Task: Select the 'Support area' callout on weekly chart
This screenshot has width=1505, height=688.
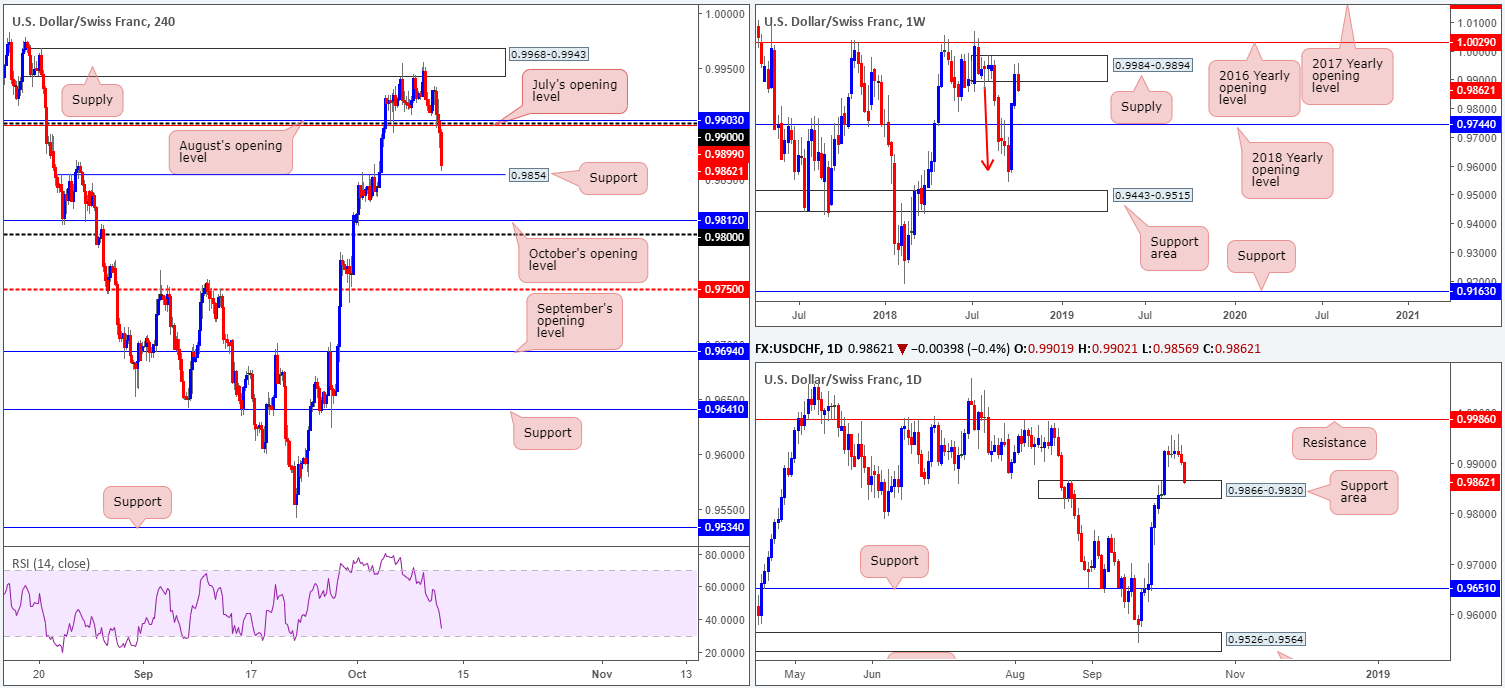Action: [x=1174, y=249]
